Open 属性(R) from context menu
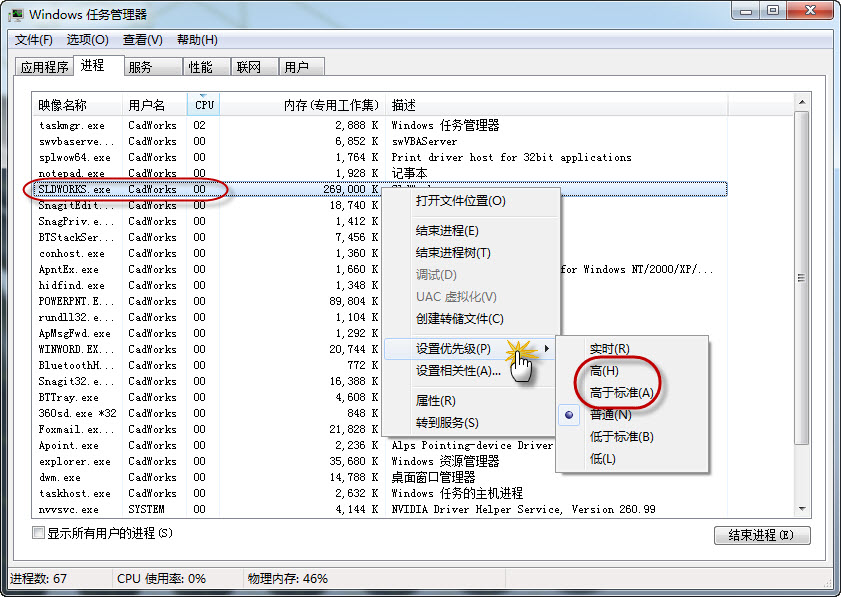Screen dimensions: 841x597 471,401
